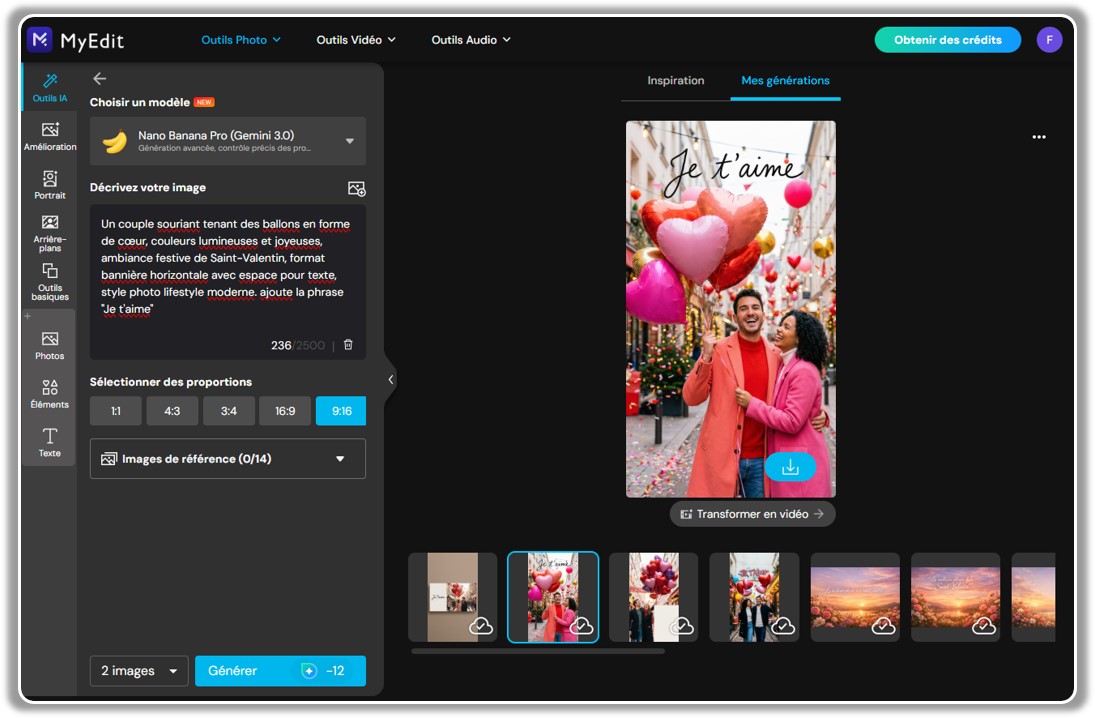Switch to the Inspiration tab
This screenshot has height=718, width=1095.
pos(675,80)
